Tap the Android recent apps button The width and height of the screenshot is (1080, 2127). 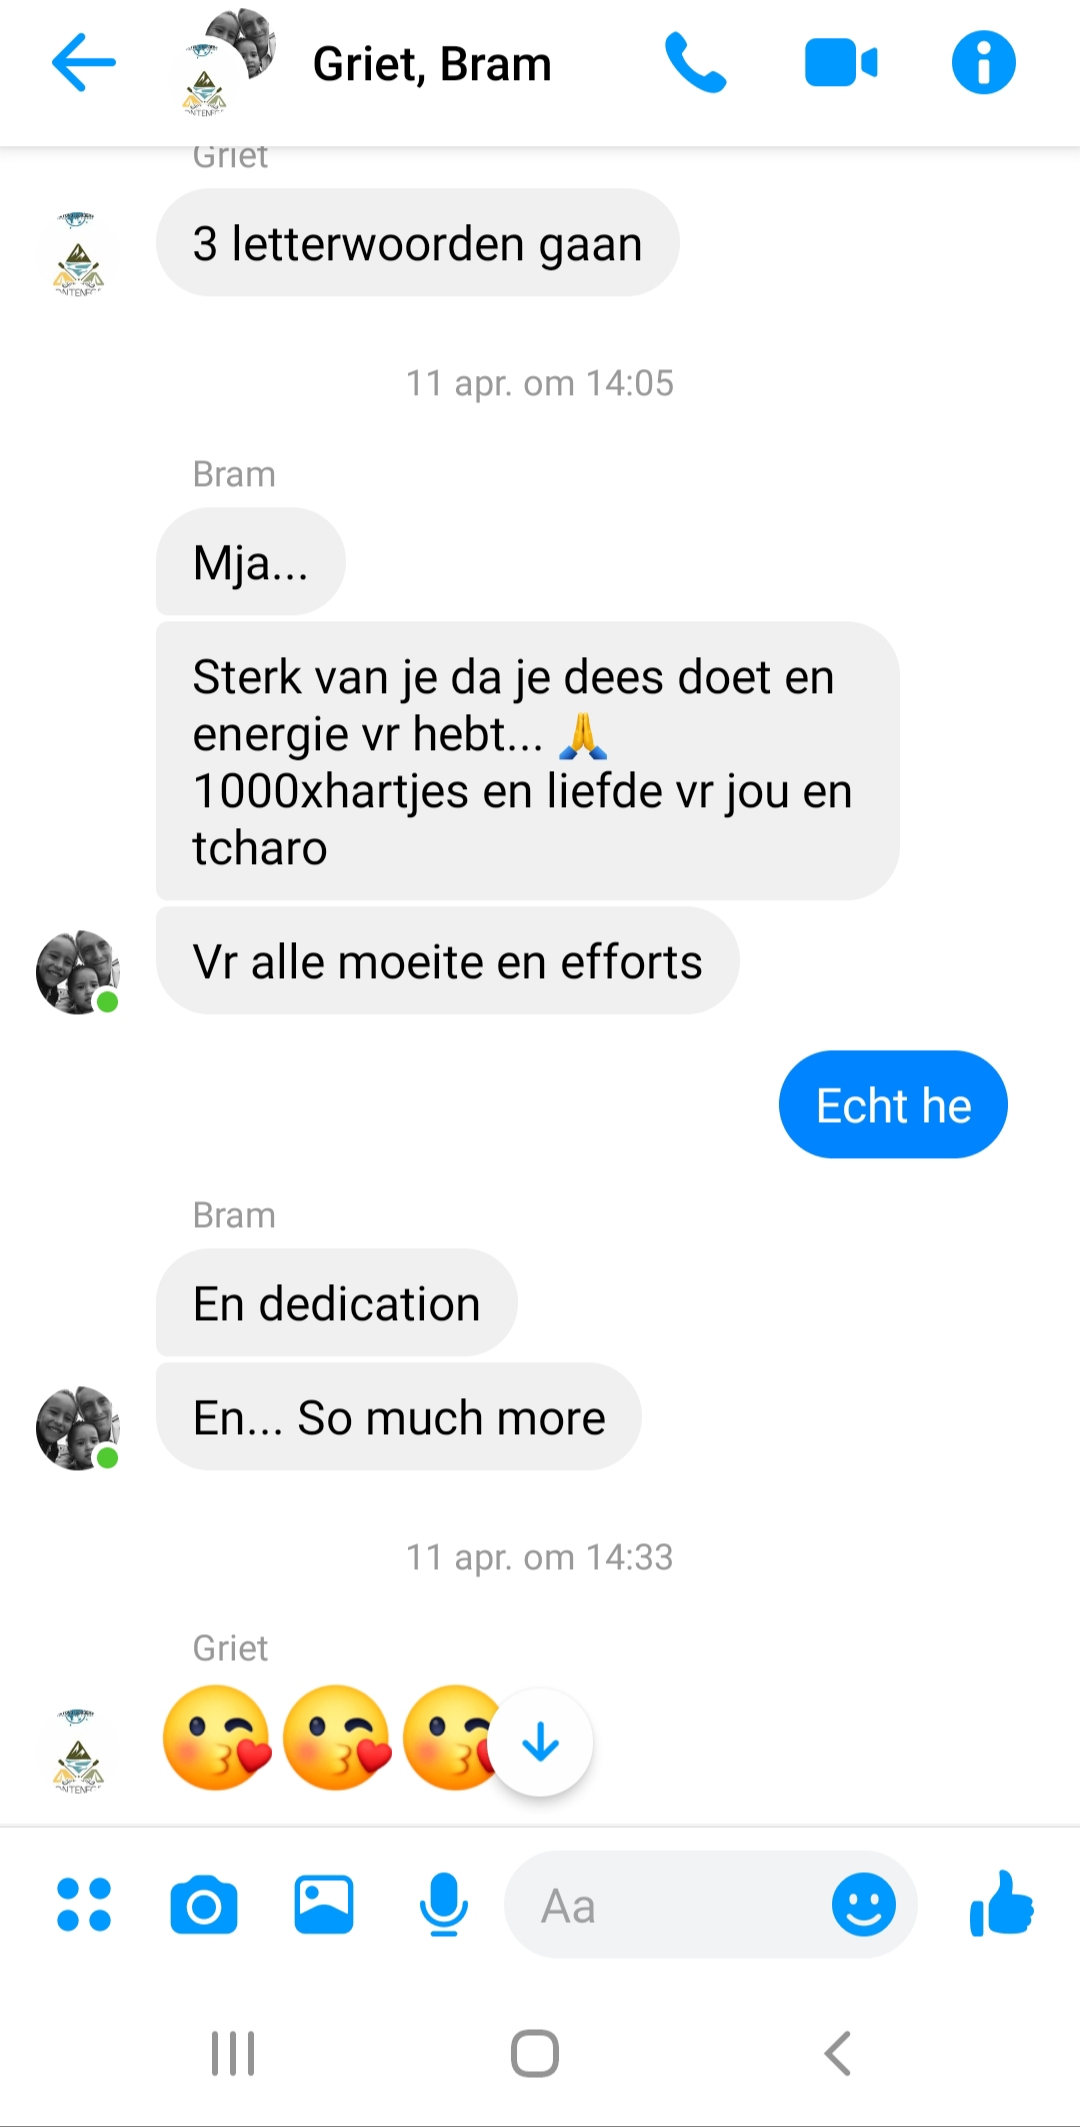[233, 2054]
